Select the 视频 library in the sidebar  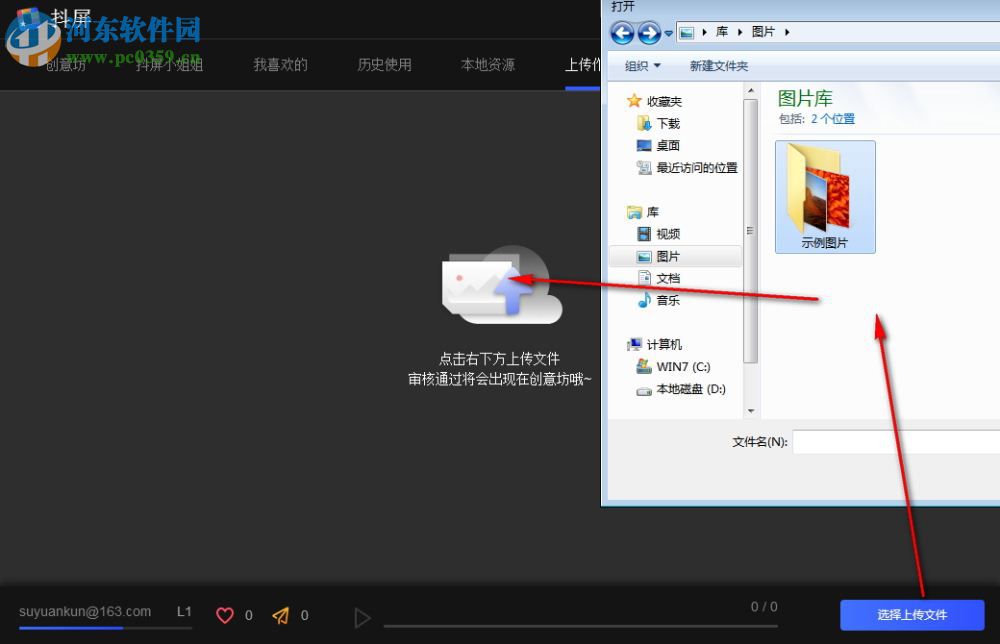click(x=666, y=233)
